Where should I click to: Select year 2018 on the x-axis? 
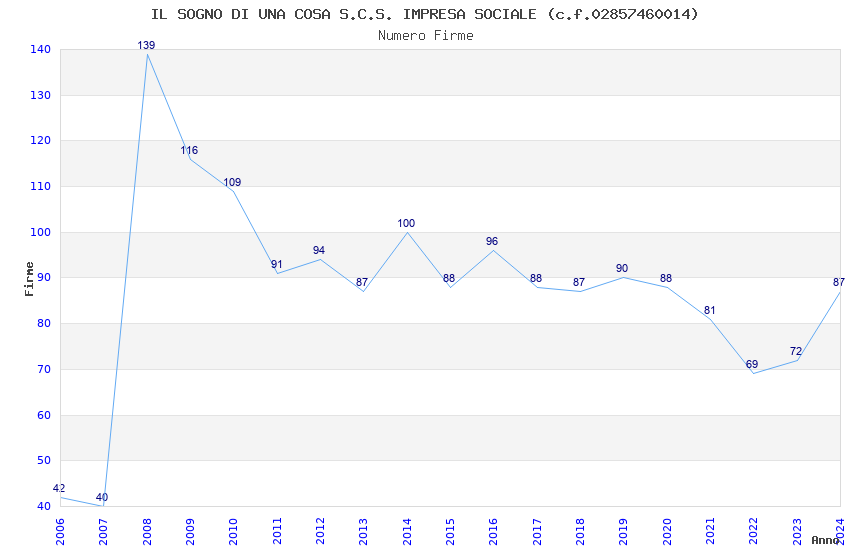(580, 531)
